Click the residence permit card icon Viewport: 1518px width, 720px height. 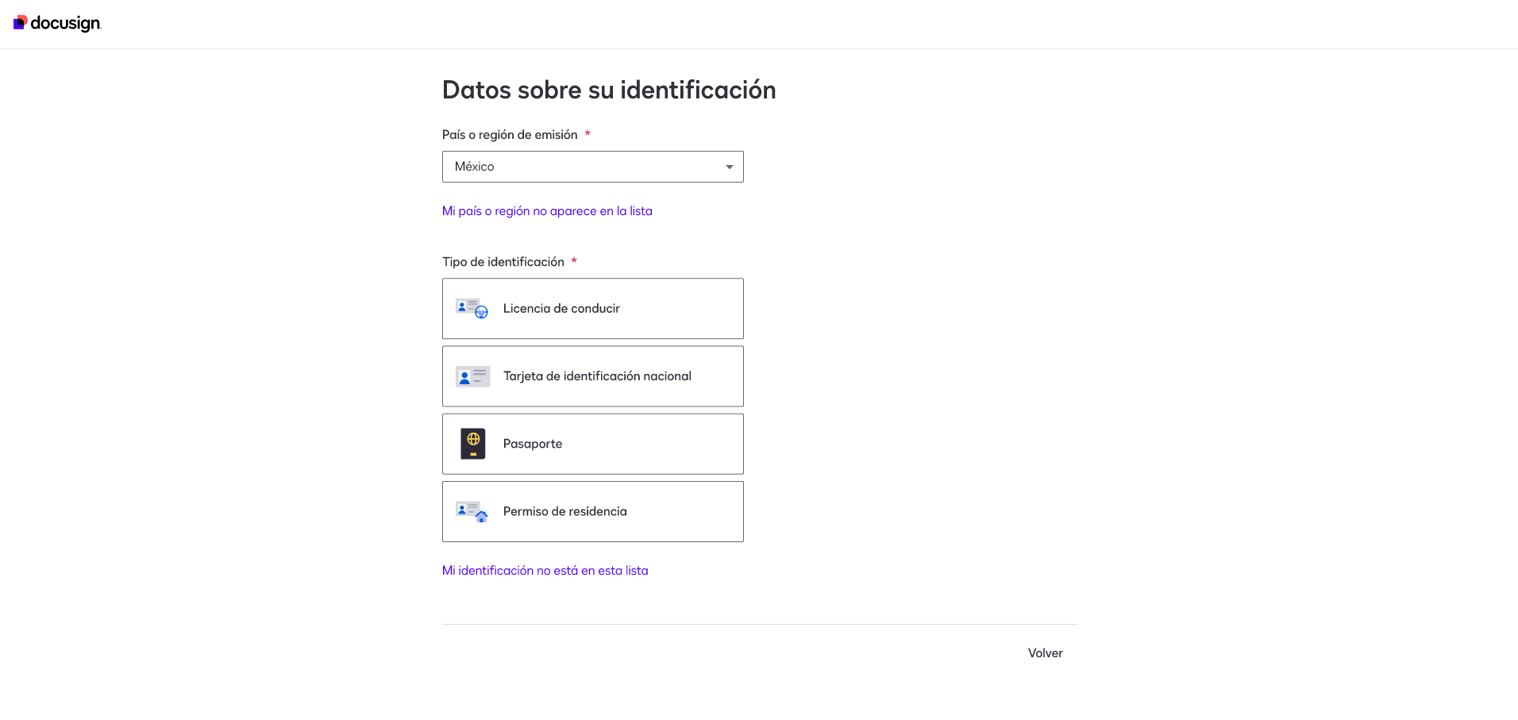pyautogui.click(x=472, y=511)
